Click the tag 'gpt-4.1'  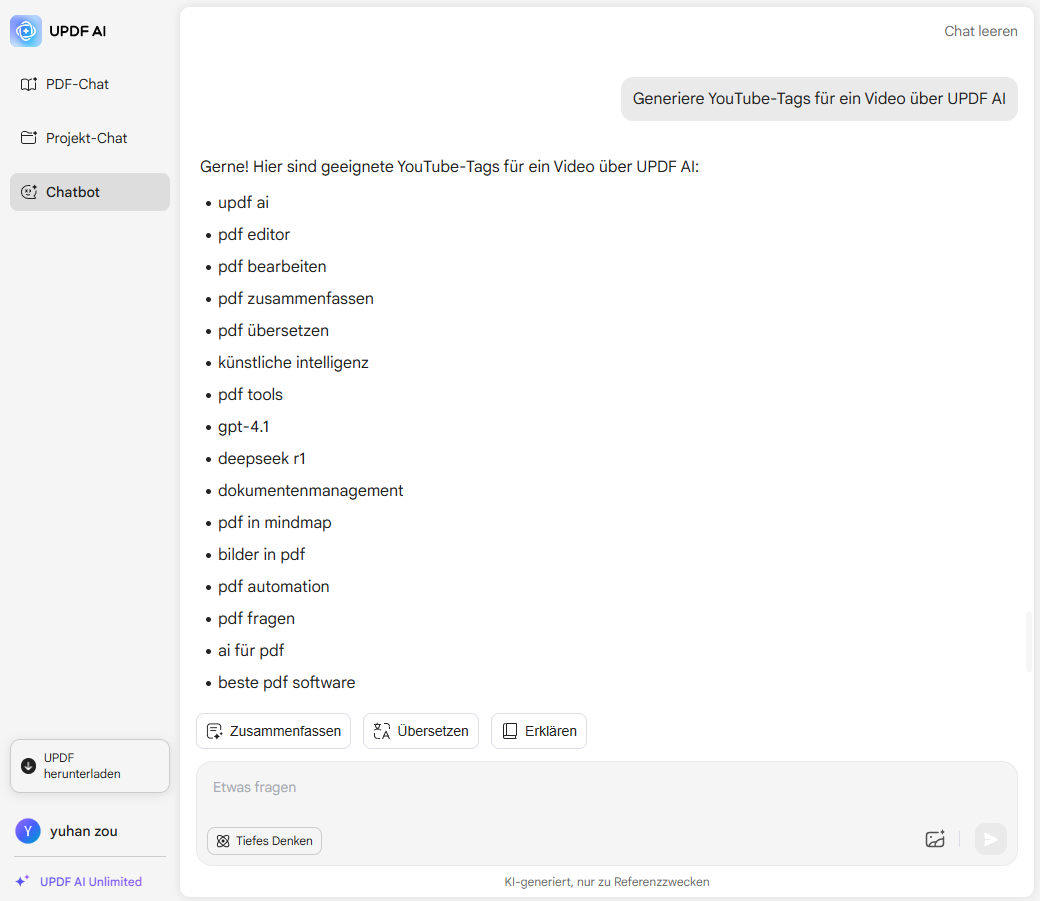[243, 427]
